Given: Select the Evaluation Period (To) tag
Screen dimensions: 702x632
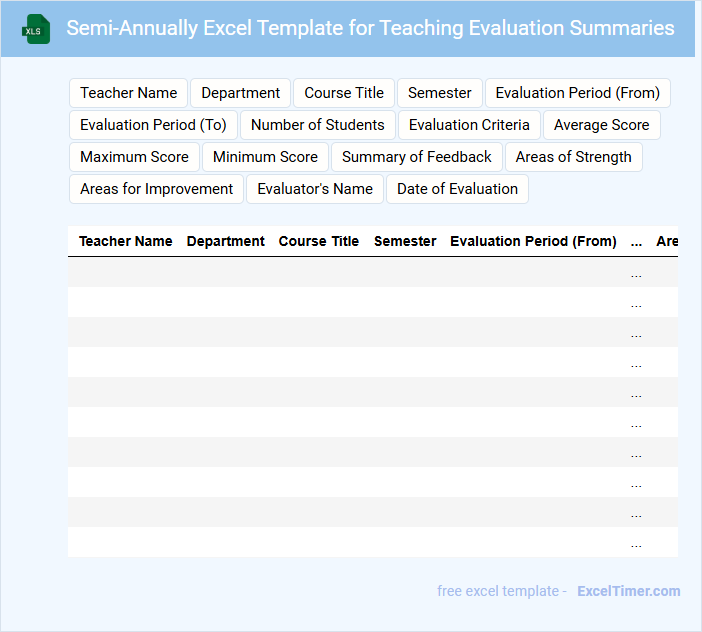Looking at the screenshot, I should tap(153, 125).
